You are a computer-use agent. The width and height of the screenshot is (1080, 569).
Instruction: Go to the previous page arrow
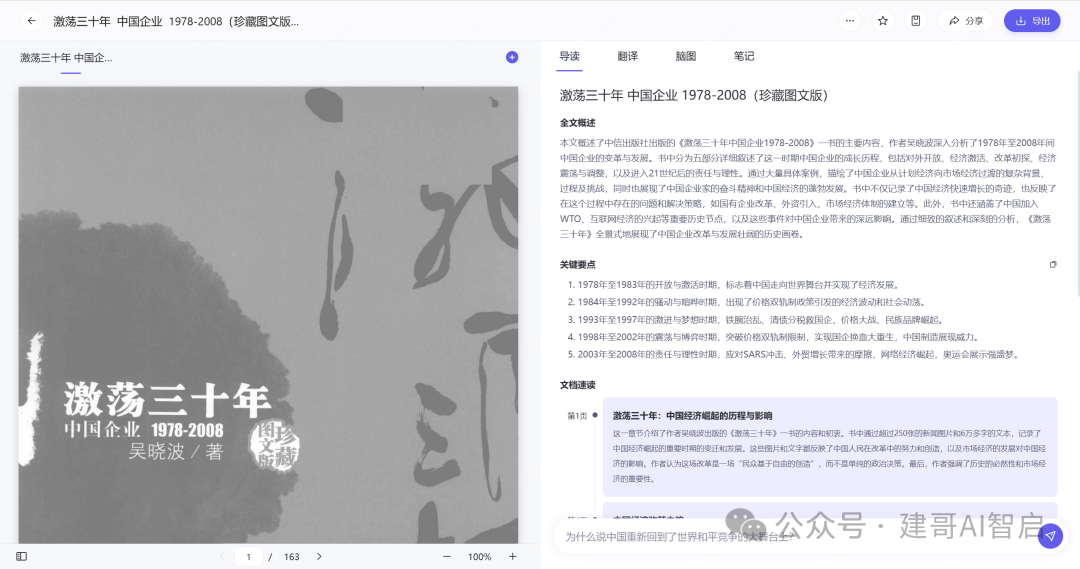pos(222,557)
